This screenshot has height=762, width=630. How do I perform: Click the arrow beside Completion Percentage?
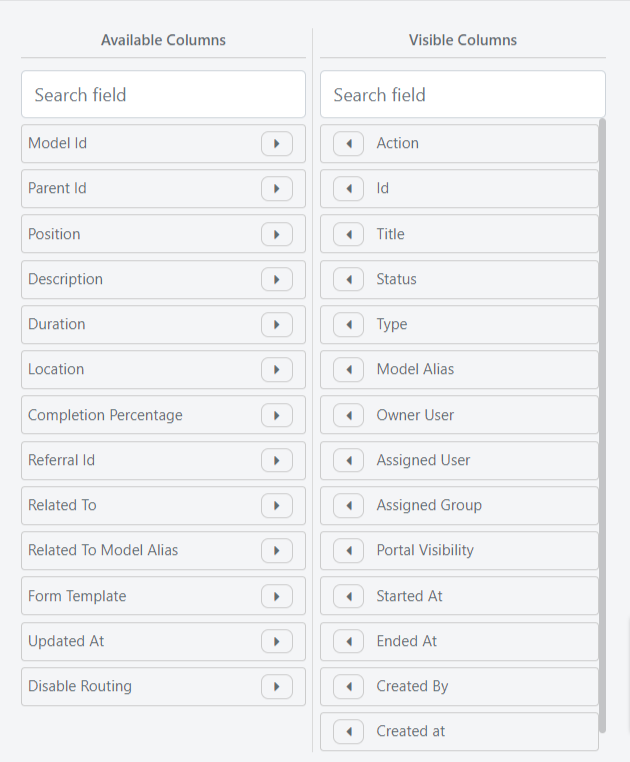click(277, 416)
